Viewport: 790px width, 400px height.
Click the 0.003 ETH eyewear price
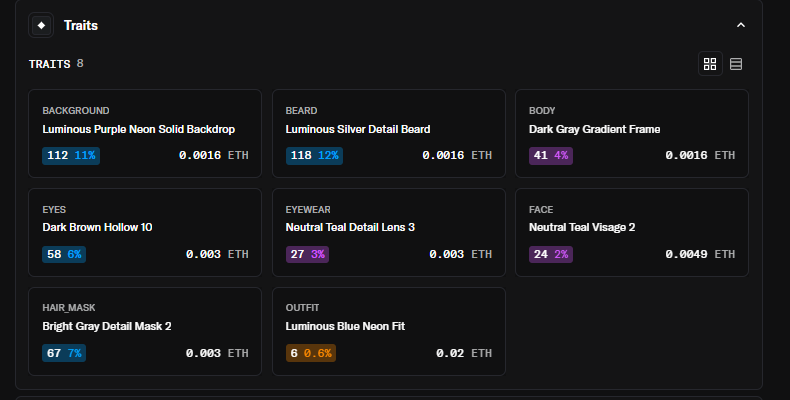pyautogui.click(x=460, y=254)
